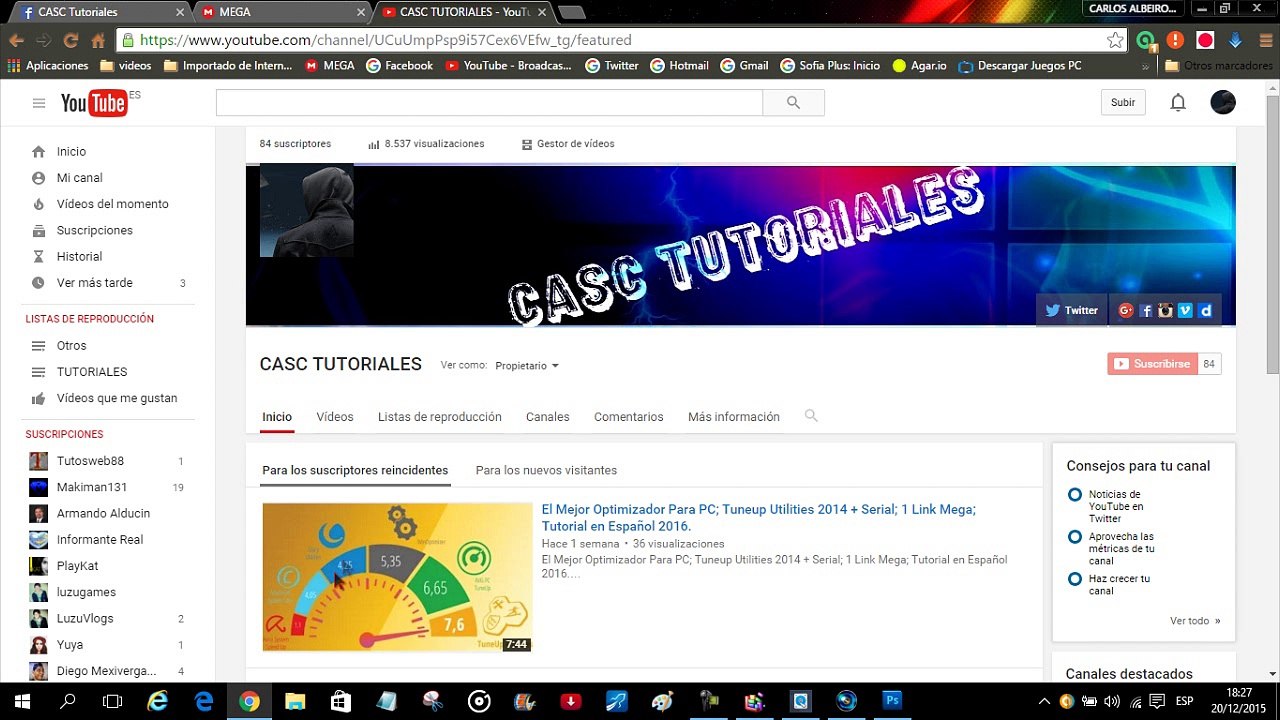Open the Instagram icon on the banner
The width and height of the screenshot is (1280, 720).
(x=1165, y=310)
